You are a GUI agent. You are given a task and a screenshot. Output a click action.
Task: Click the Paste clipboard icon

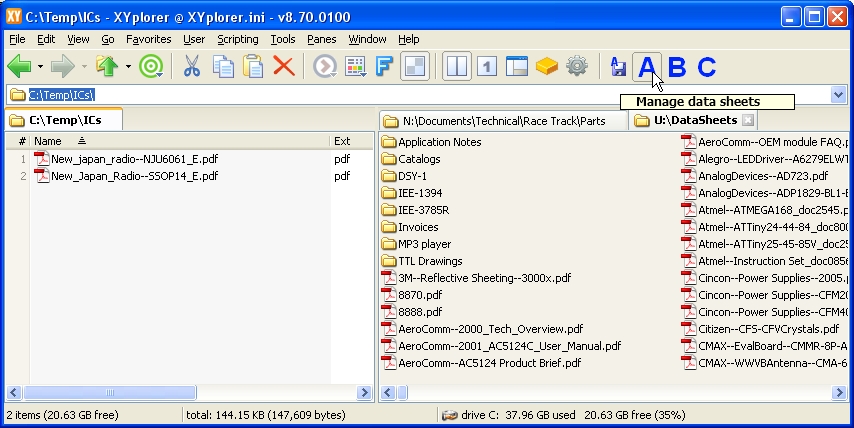click(254, 67)
